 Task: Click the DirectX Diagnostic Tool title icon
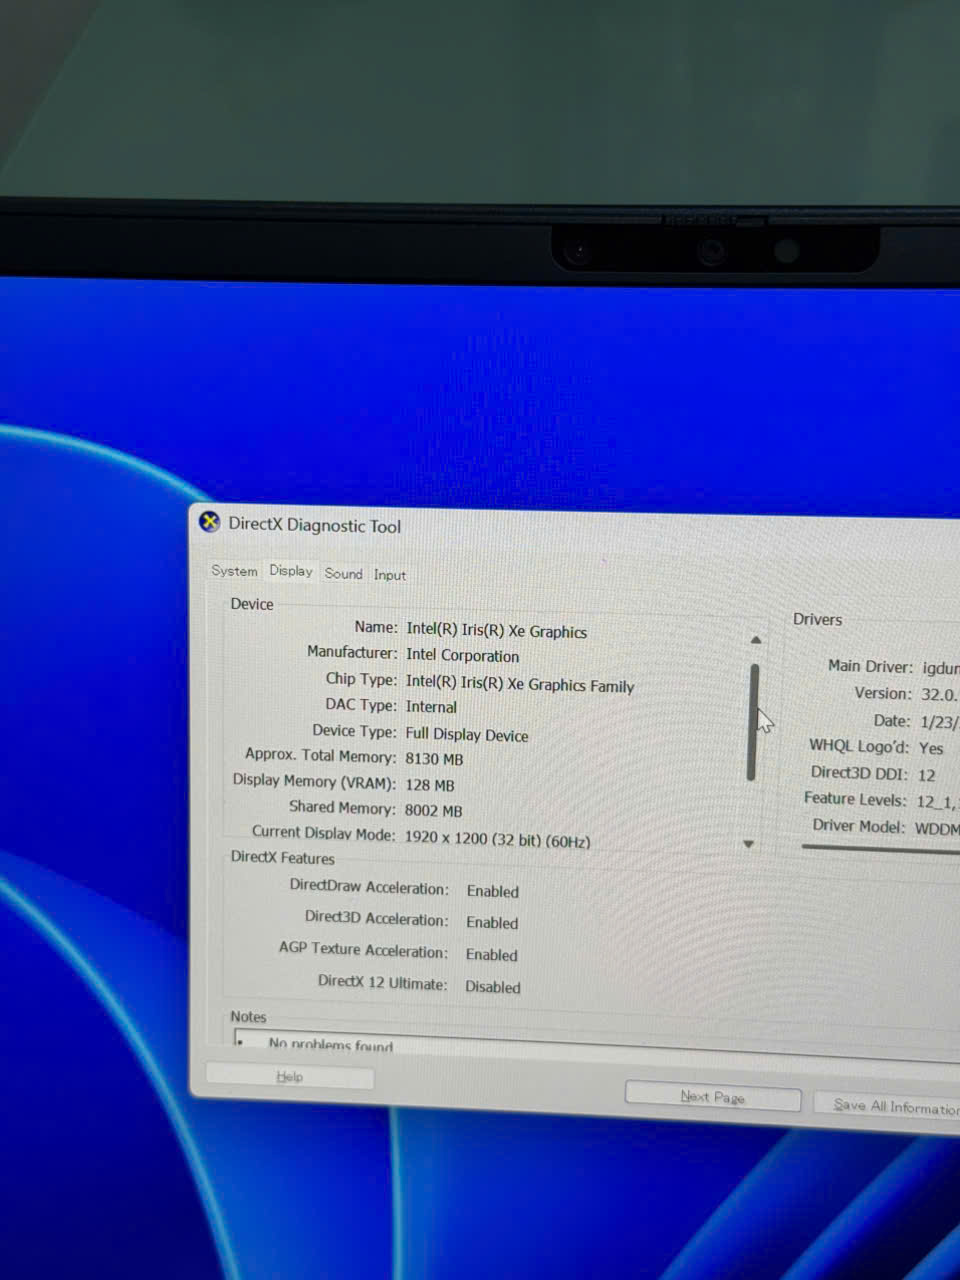click(210, 522)
